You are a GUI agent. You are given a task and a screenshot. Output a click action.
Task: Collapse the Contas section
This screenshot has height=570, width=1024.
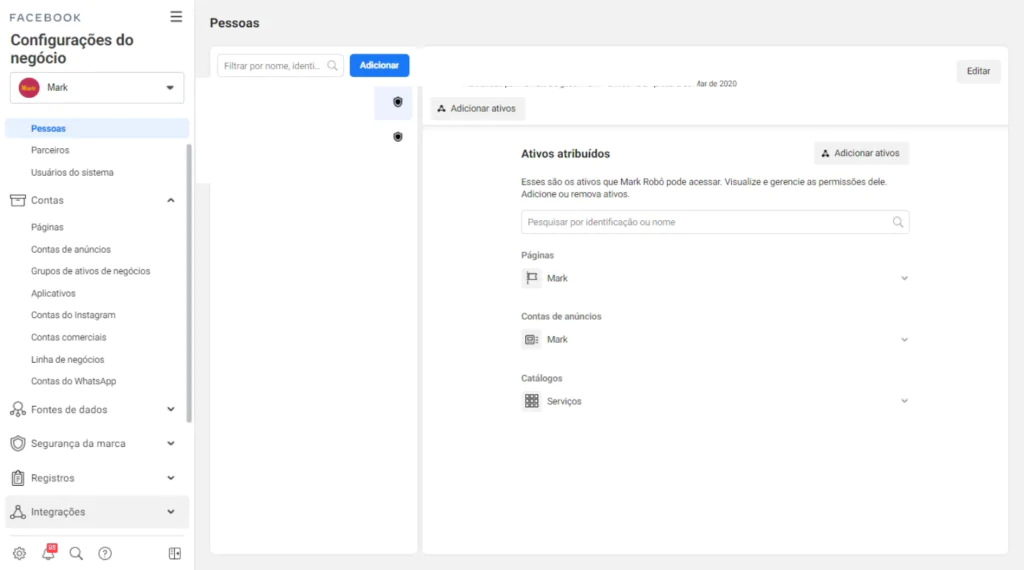[170, 200]
